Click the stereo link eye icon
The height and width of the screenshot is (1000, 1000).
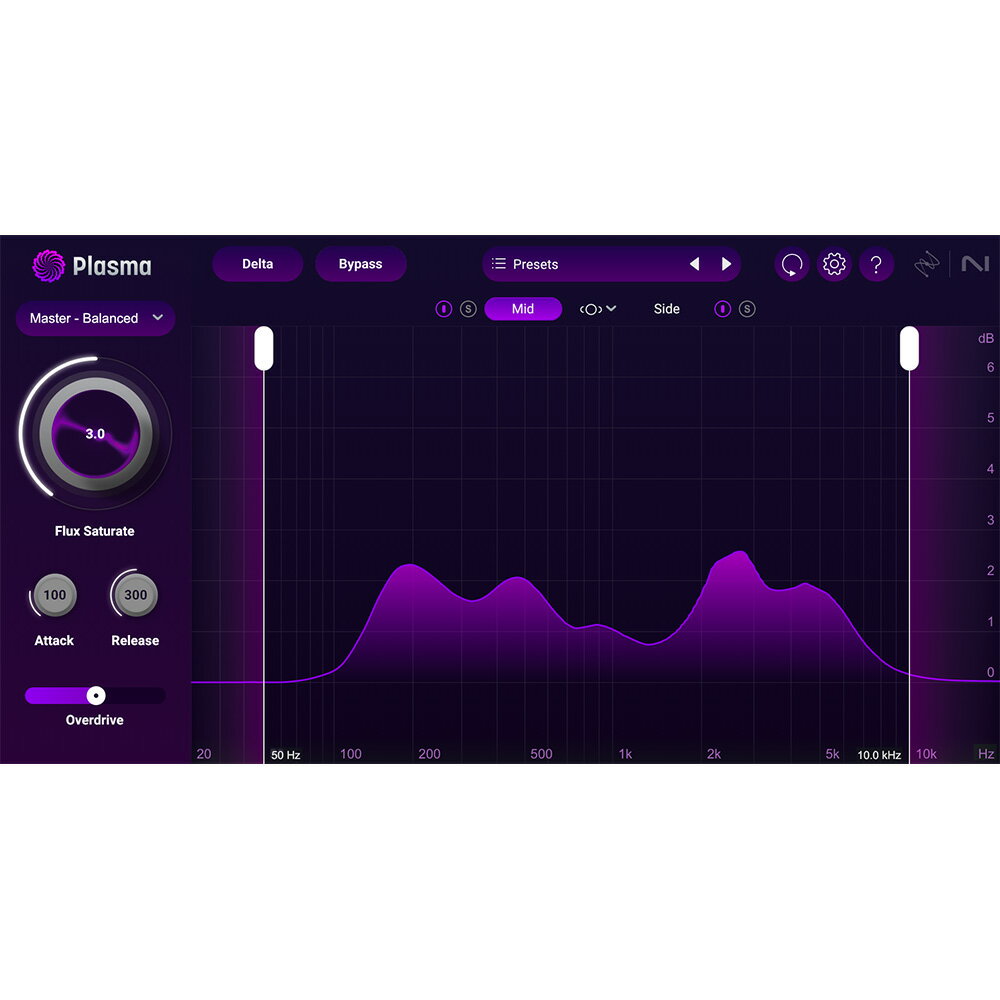(x=591, y=309)
